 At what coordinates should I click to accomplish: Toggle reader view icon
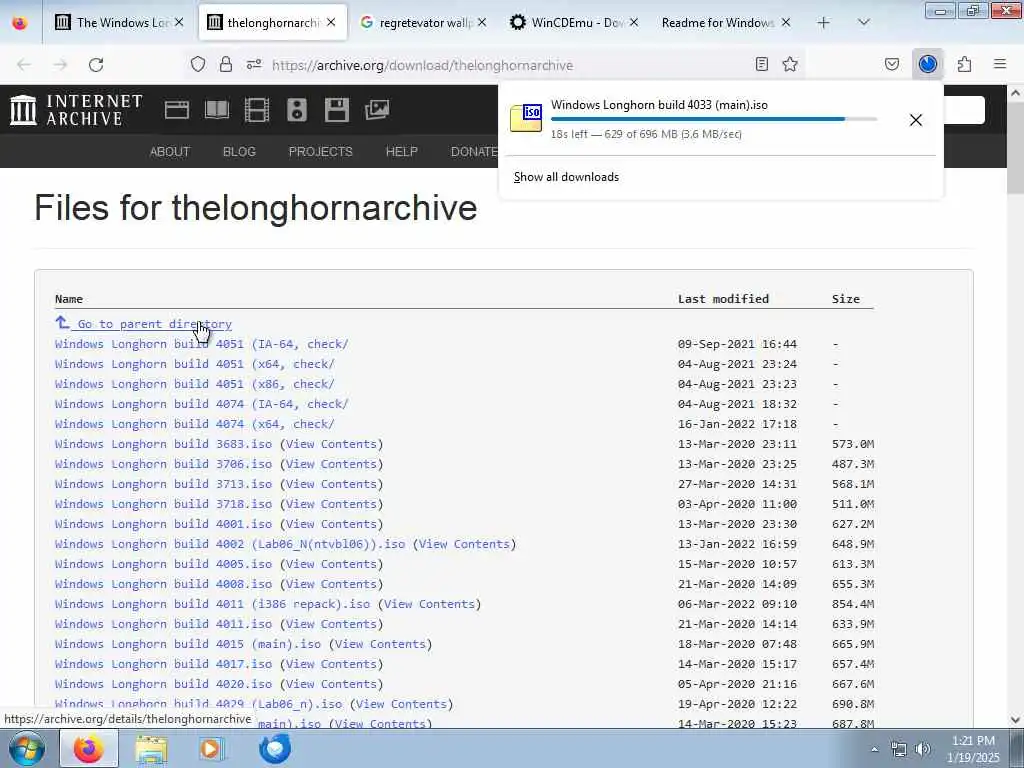[x=761, y=65]
